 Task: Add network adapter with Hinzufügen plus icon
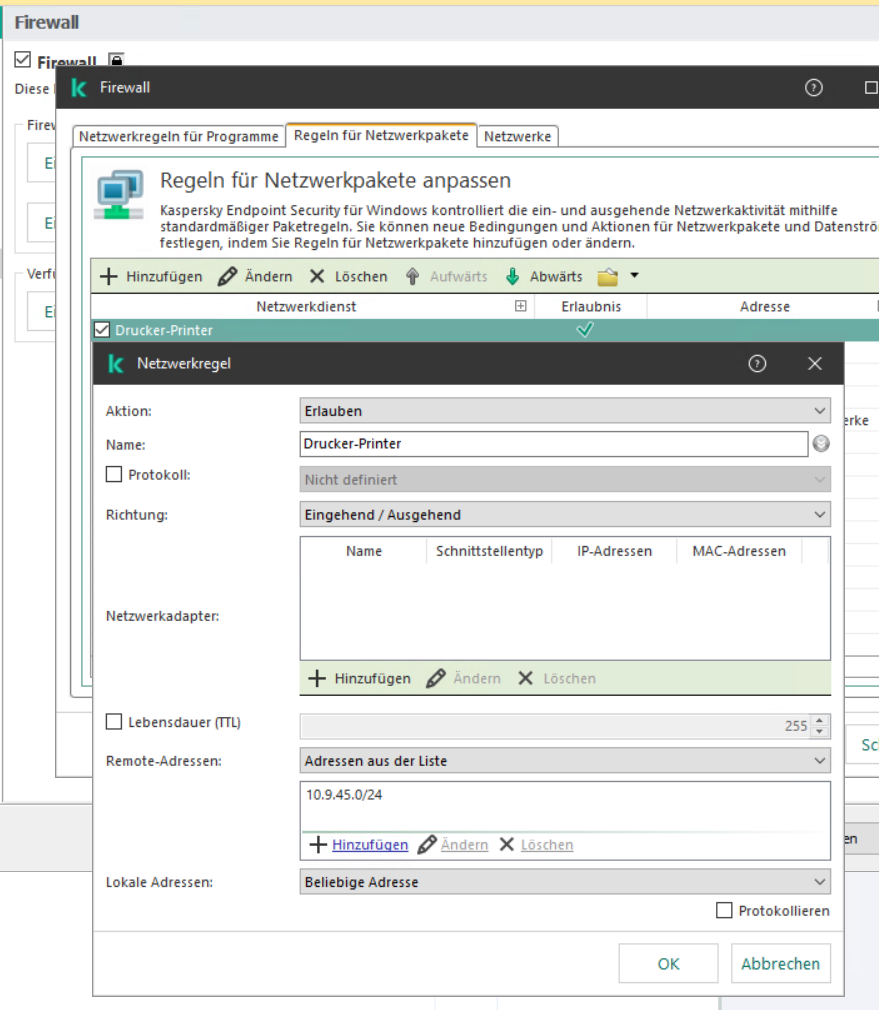(317, 679)
